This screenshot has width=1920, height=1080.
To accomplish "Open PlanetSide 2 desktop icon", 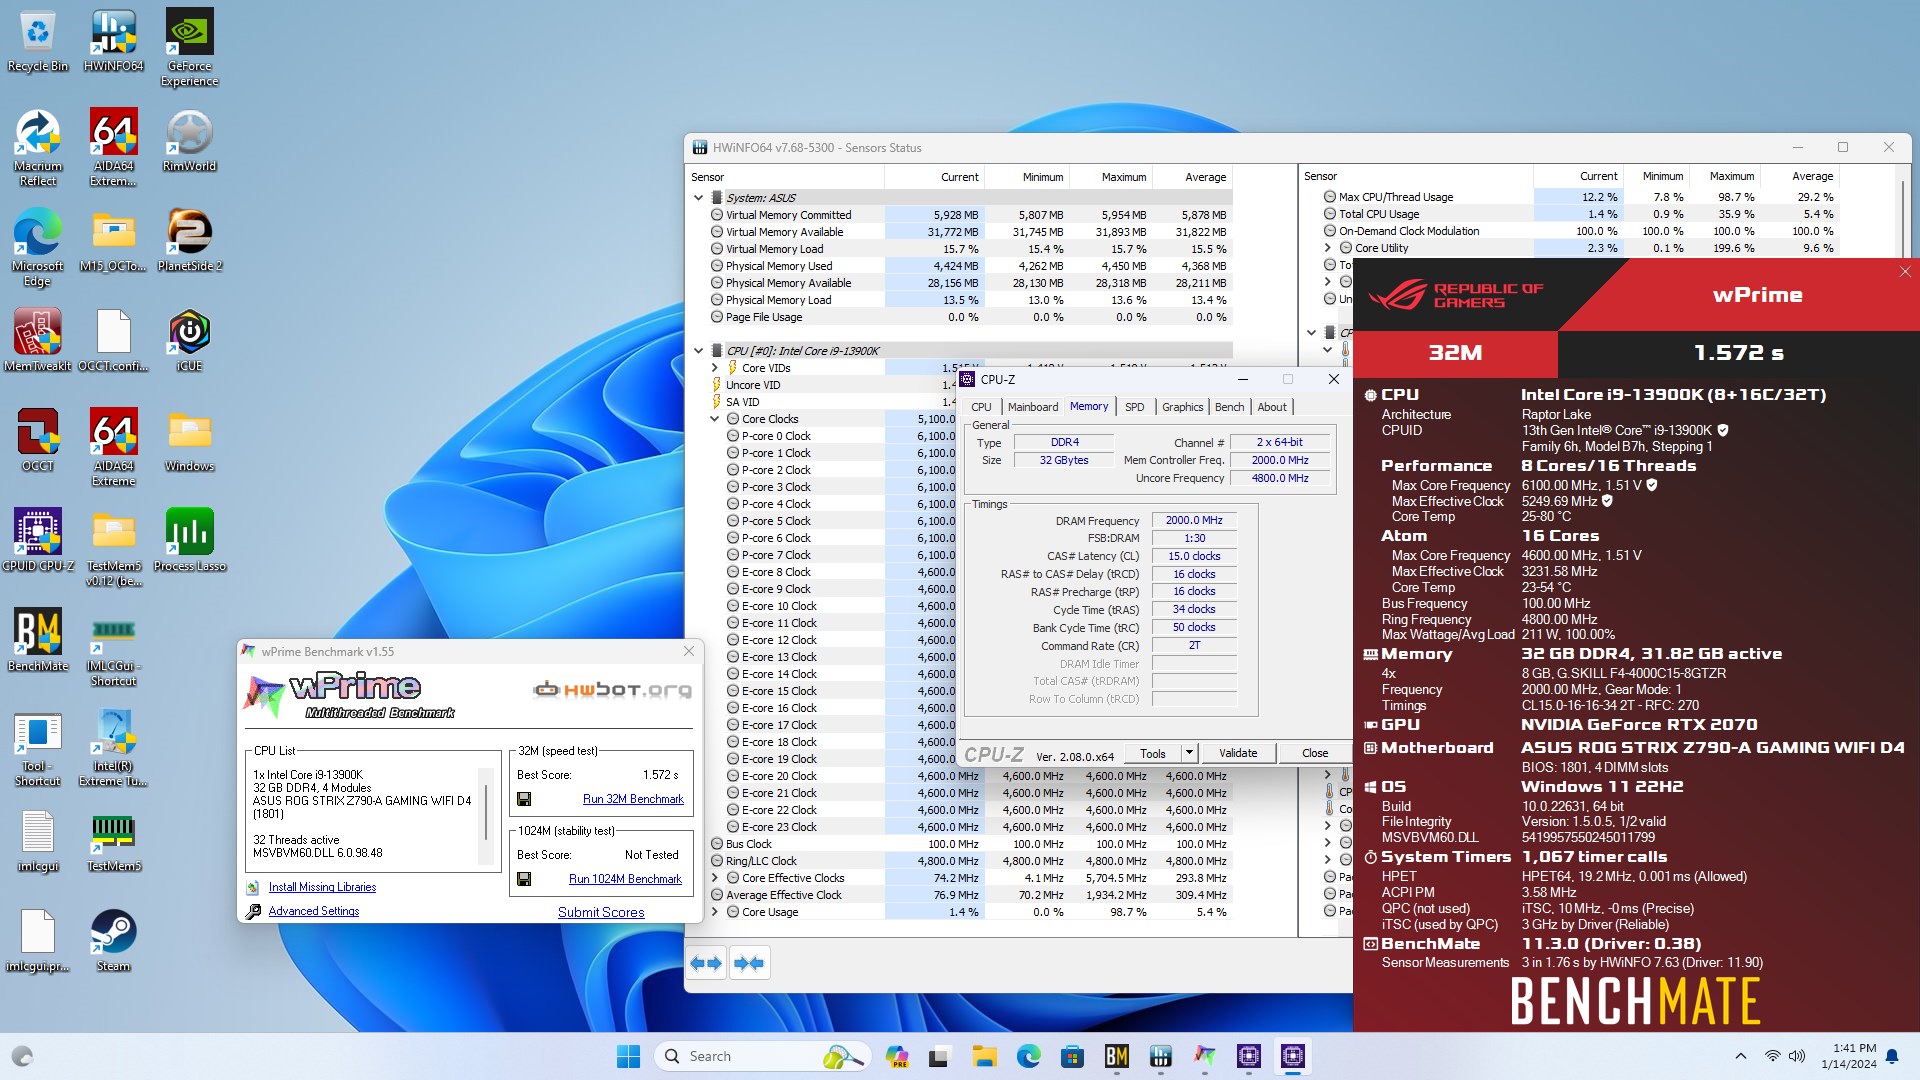I will click(x=189, y=240).
